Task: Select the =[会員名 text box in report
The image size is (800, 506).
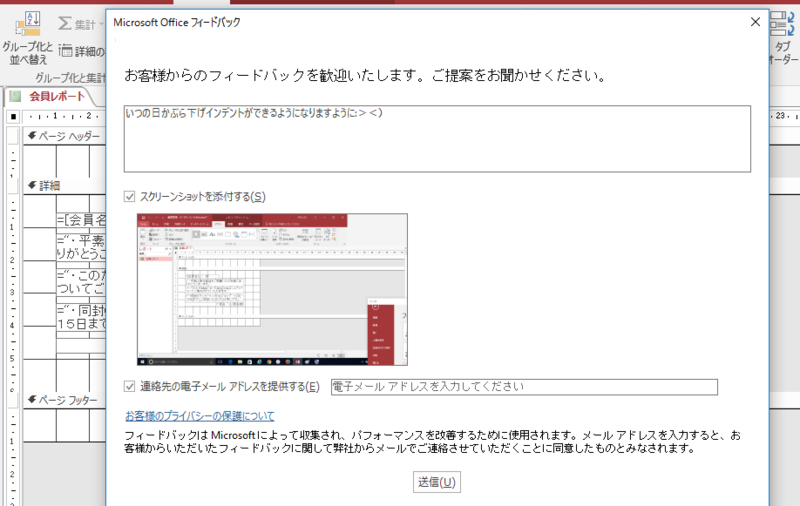Action: click(x=81, y=220)
